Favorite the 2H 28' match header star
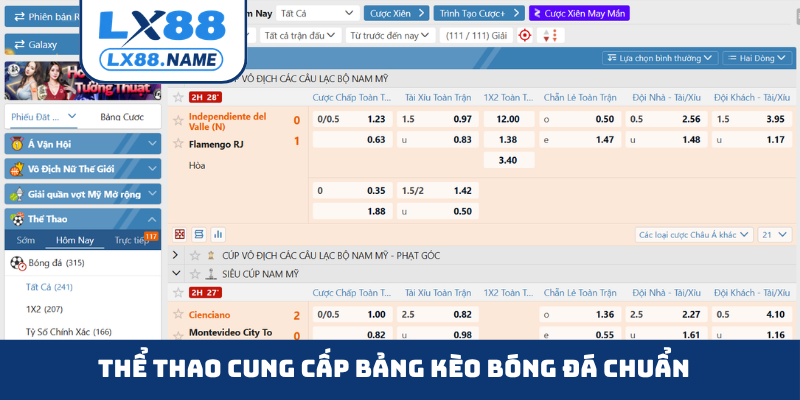This screenshot has width=800, height=400. [x=178, y=97]
